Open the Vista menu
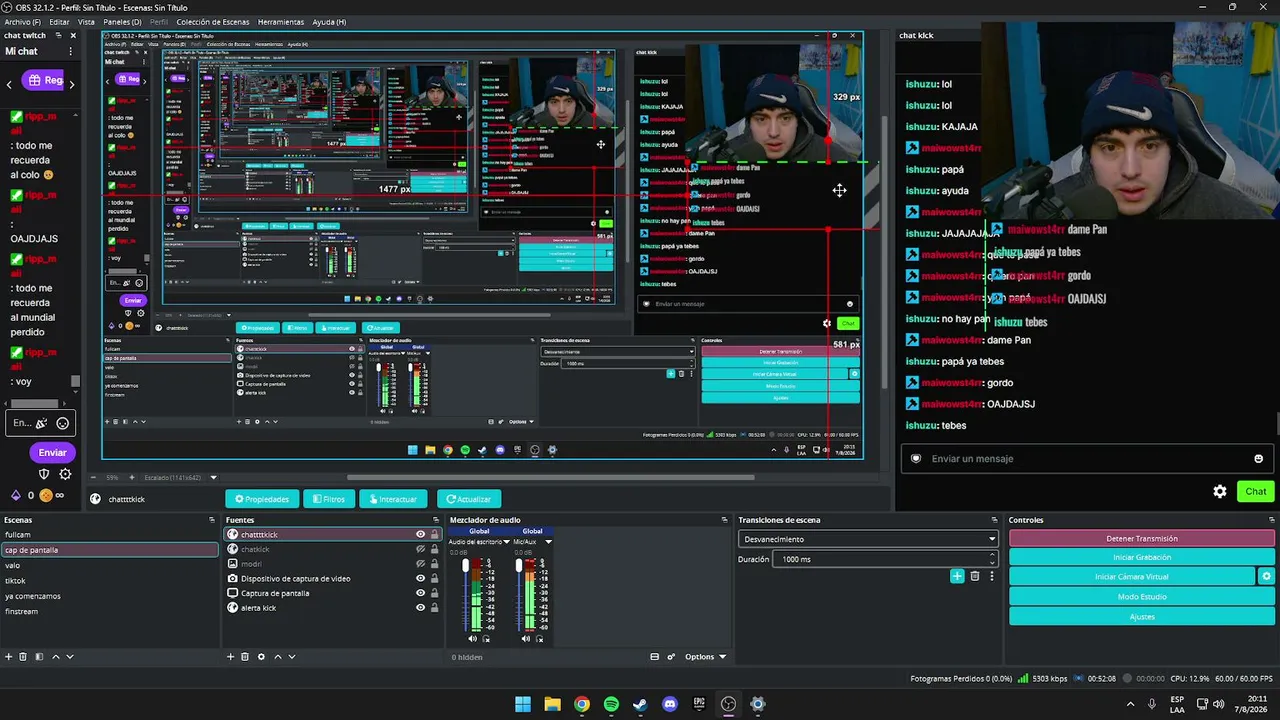The image size is (1280, 720). (x=87, y=22)
